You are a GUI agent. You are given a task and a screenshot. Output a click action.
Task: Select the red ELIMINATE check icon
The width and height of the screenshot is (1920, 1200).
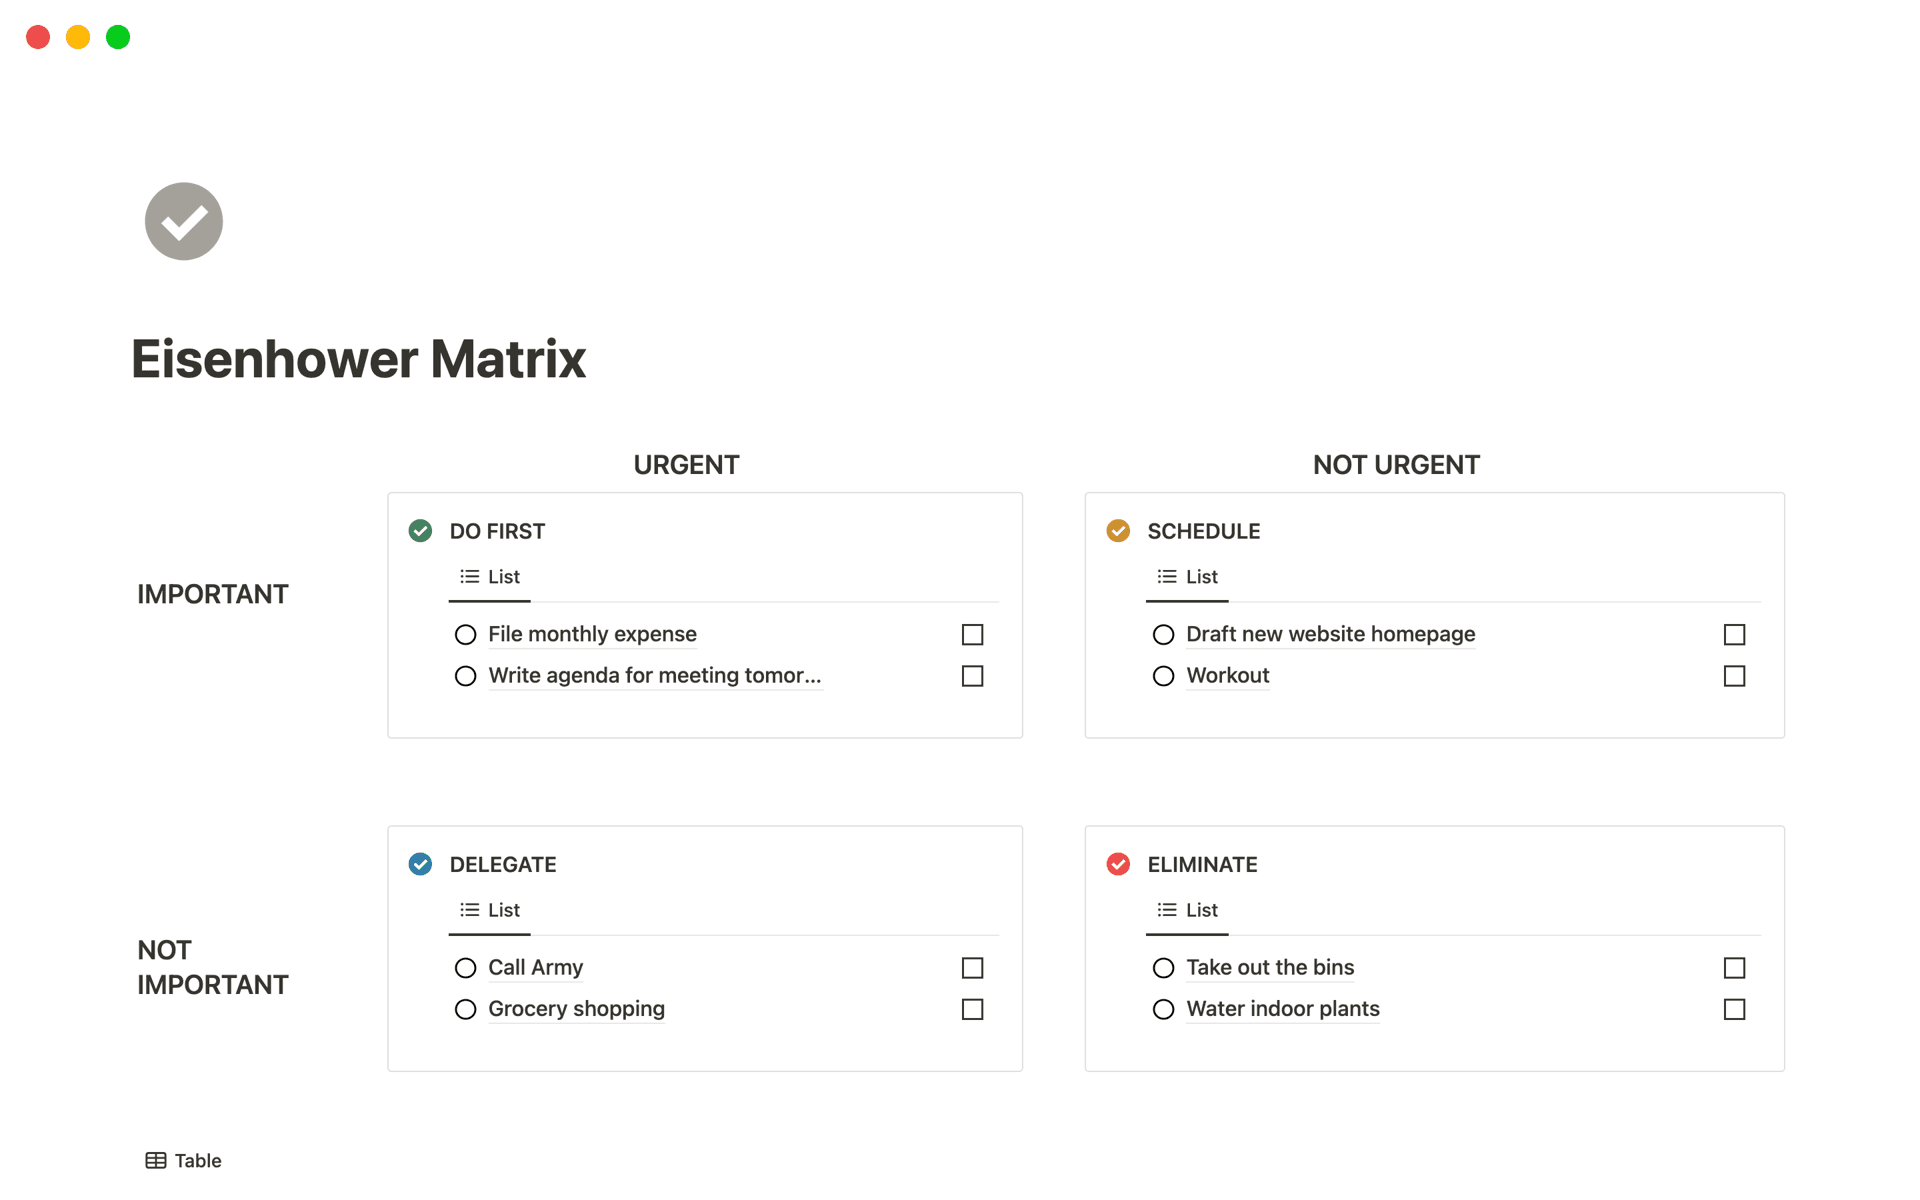point(1118,864)
